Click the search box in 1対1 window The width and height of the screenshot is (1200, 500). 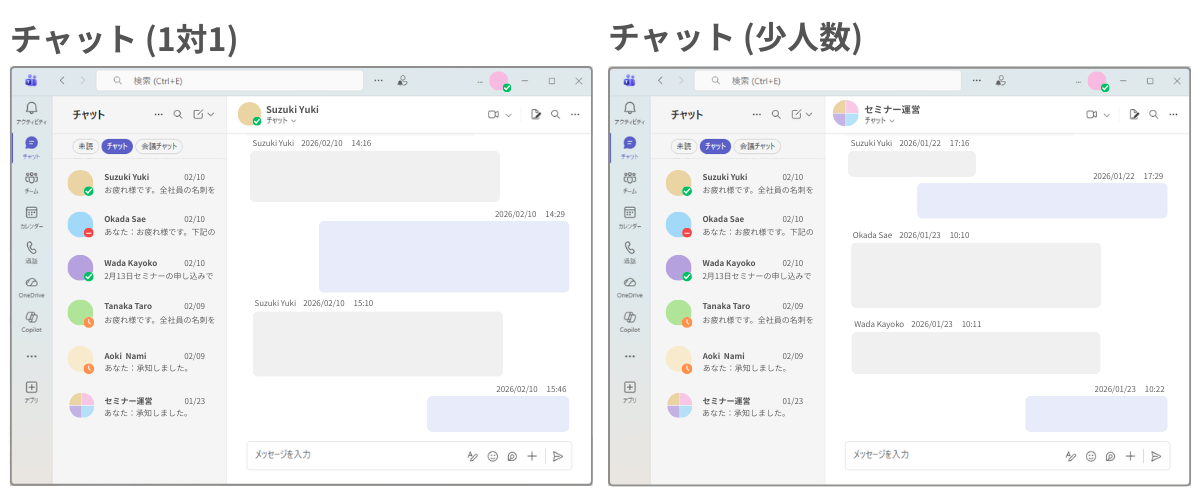pos(230,80)
